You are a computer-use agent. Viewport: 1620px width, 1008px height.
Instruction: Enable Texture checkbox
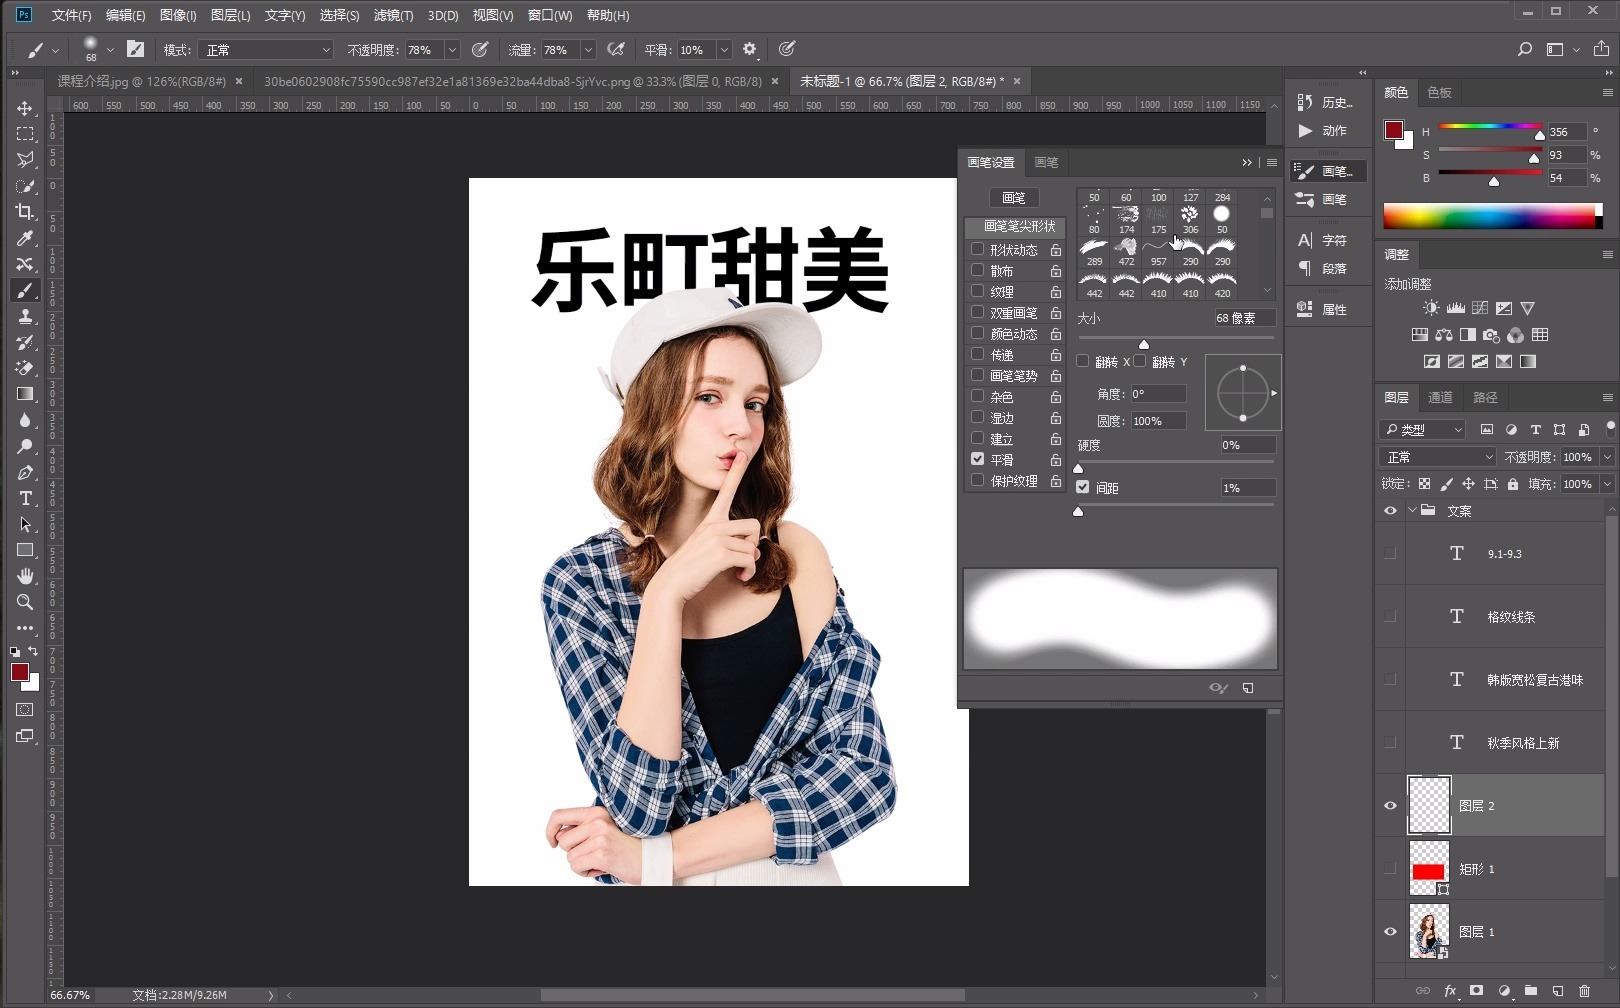tap(978, 291)
